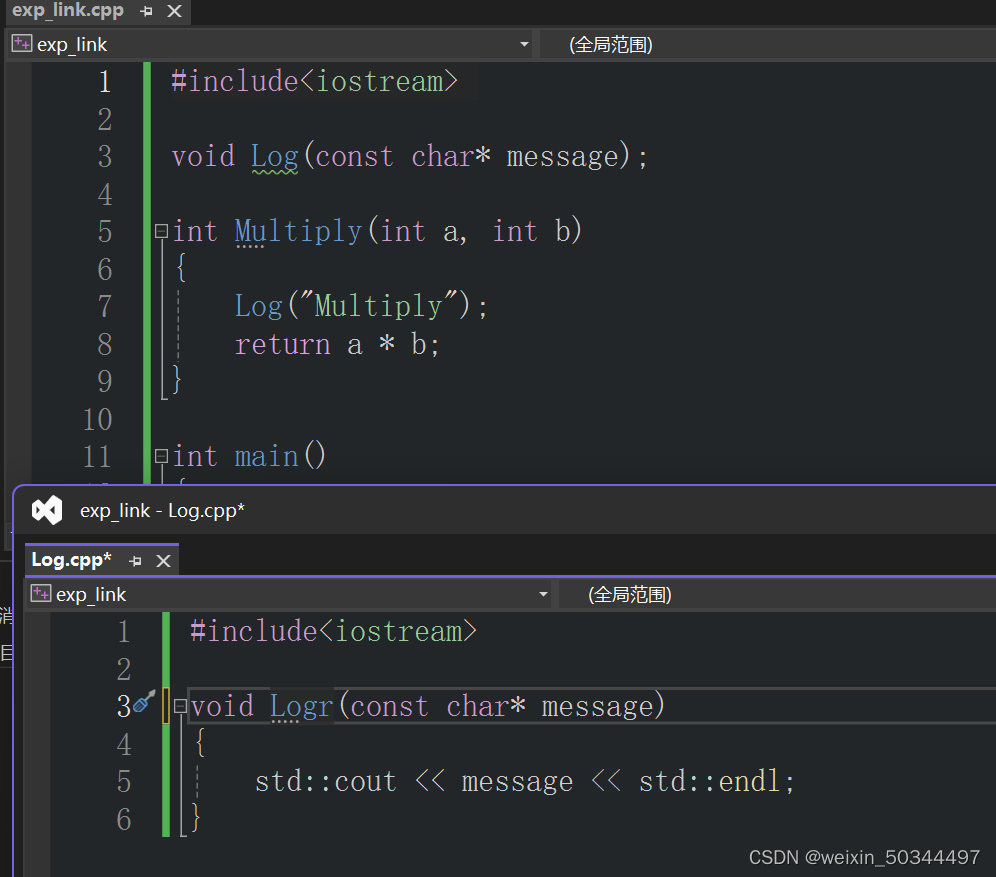Open the exp_link project navigation dropdown

[524, 44]
